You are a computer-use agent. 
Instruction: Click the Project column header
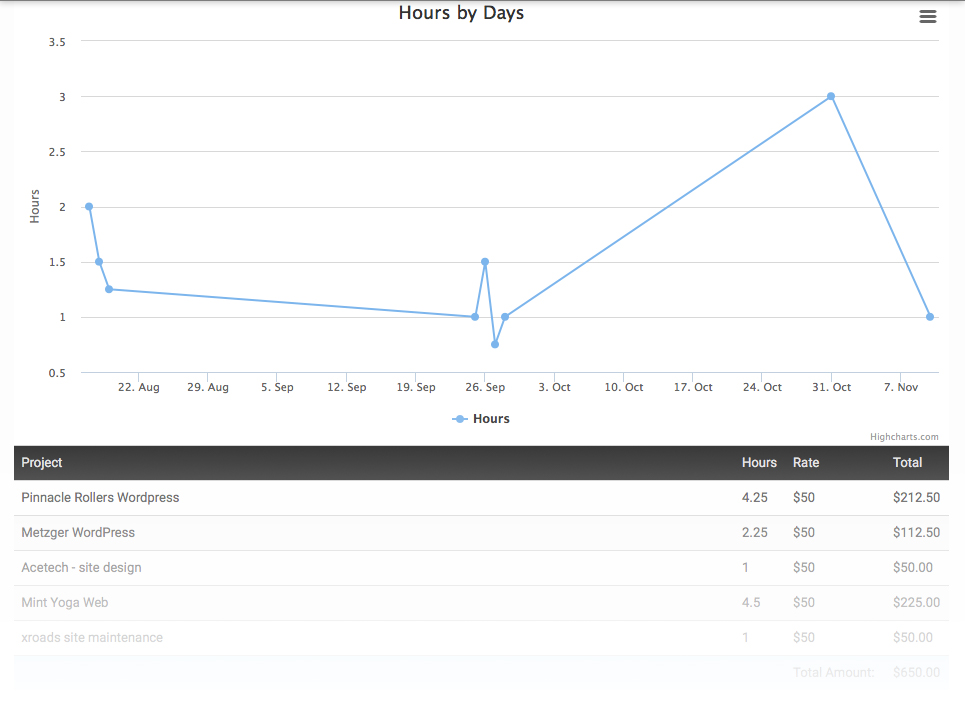click(42, 463)
